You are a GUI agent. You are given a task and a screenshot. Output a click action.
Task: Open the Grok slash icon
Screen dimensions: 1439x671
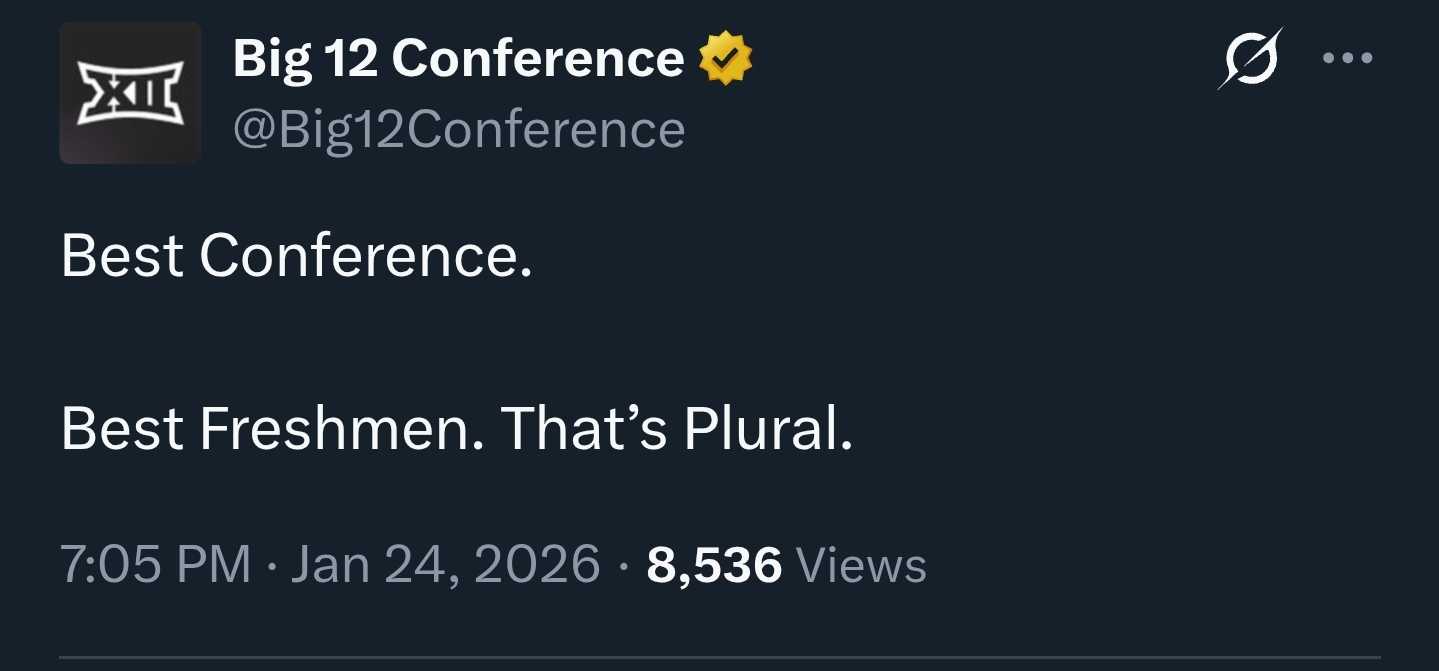point(1250,59)
